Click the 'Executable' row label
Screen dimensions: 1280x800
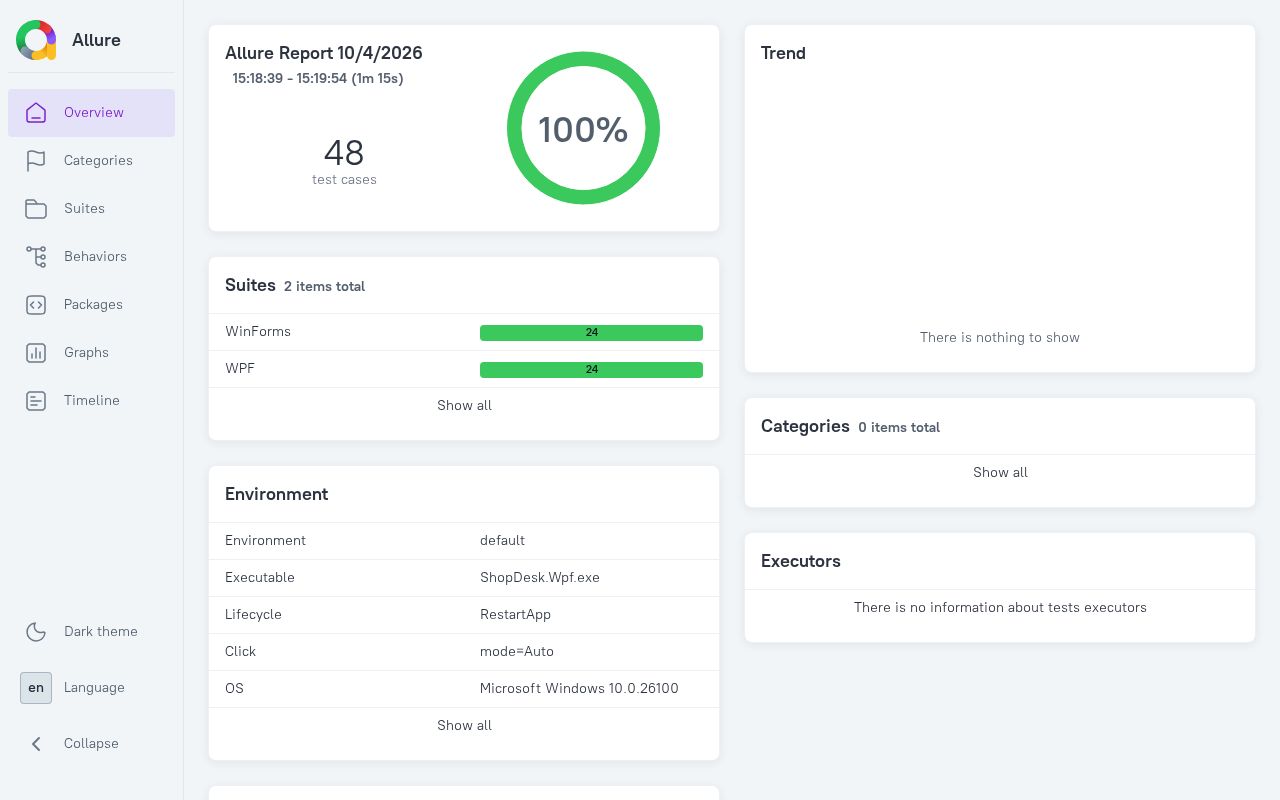pyautogui.click(x=260, y=577)
